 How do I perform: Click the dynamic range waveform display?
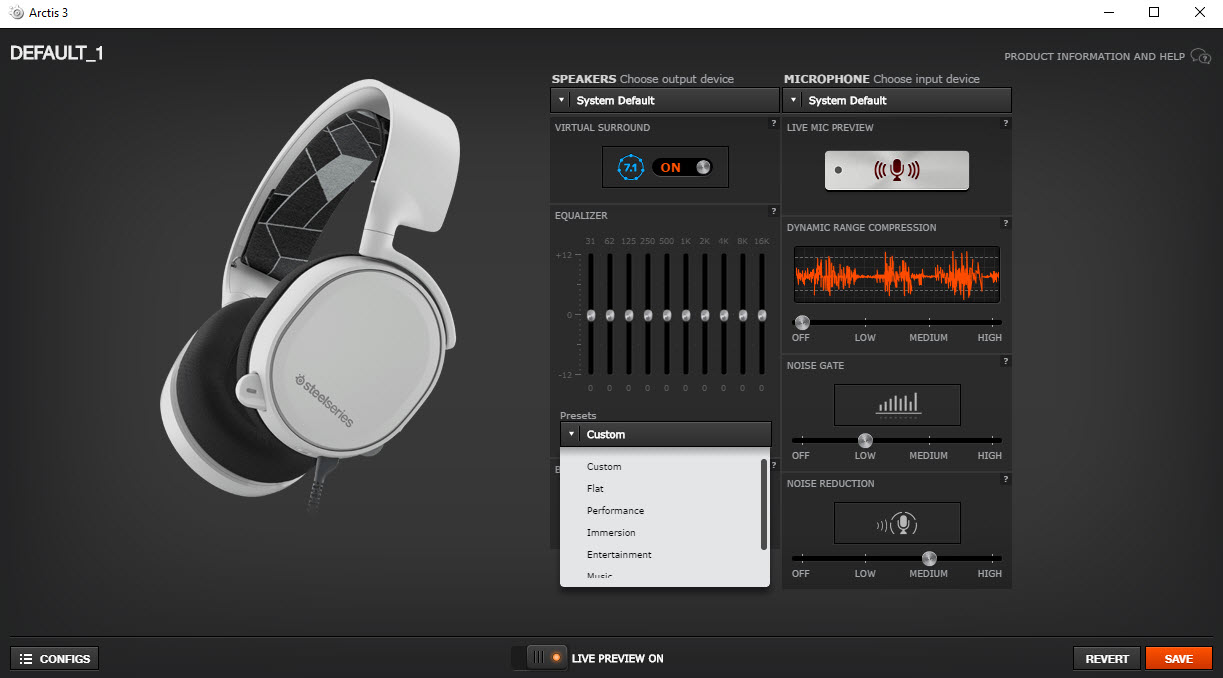(x=897, y=274)
